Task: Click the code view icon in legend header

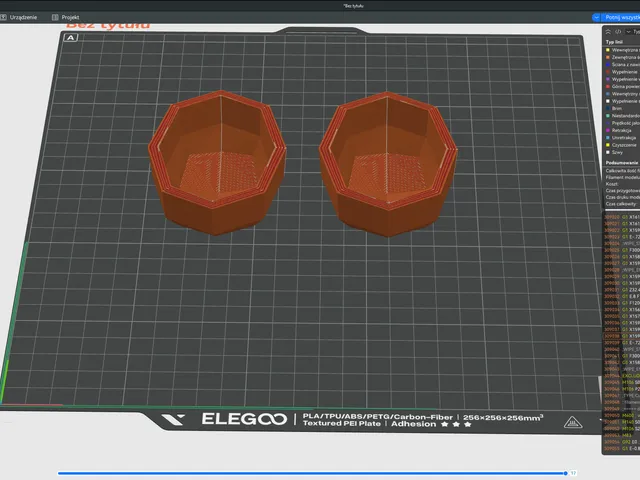Action: click(x=618, y=31)
